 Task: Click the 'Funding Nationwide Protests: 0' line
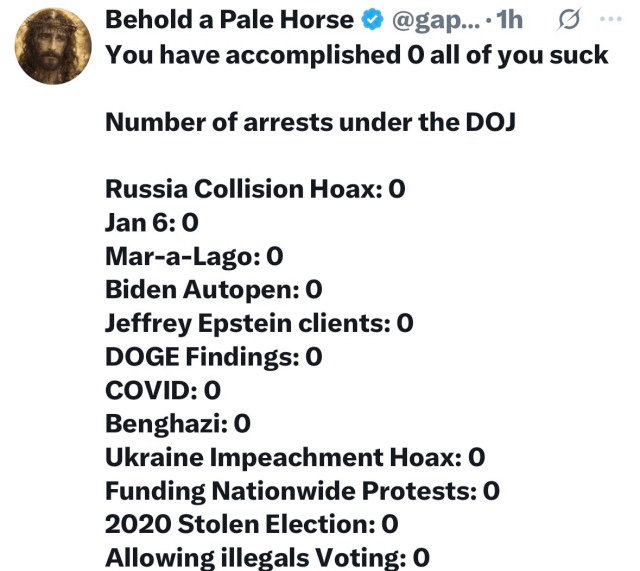302,491
